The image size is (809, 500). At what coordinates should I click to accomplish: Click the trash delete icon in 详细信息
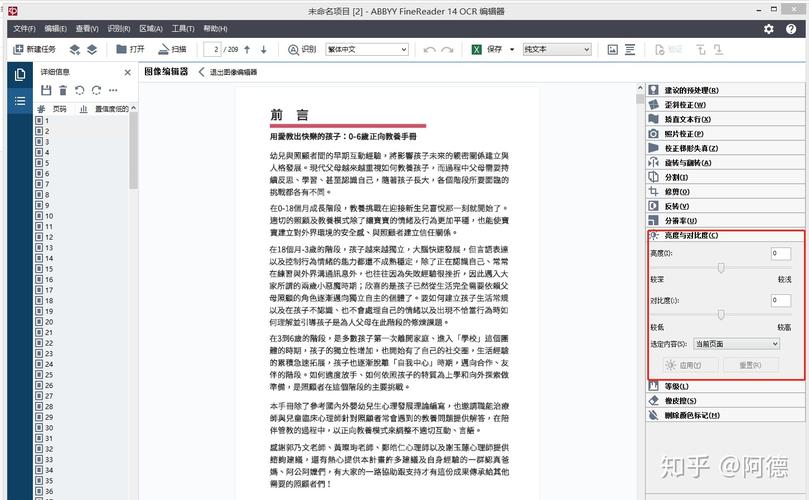point(63,90)
